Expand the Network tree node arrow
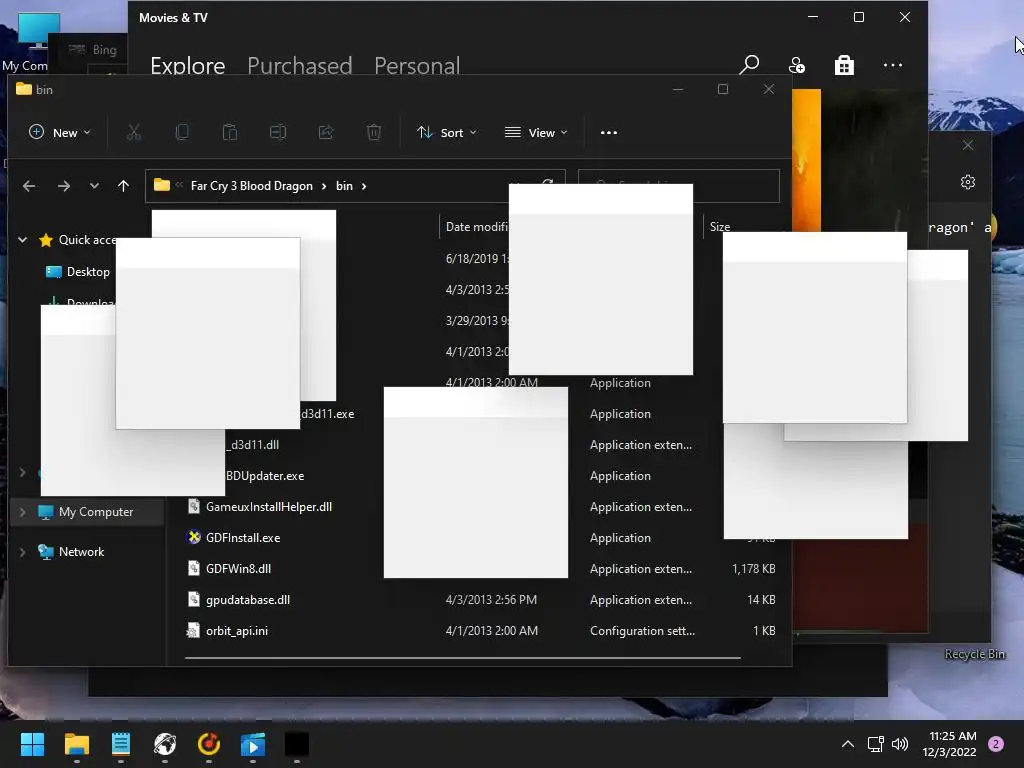 click(22, 552)
